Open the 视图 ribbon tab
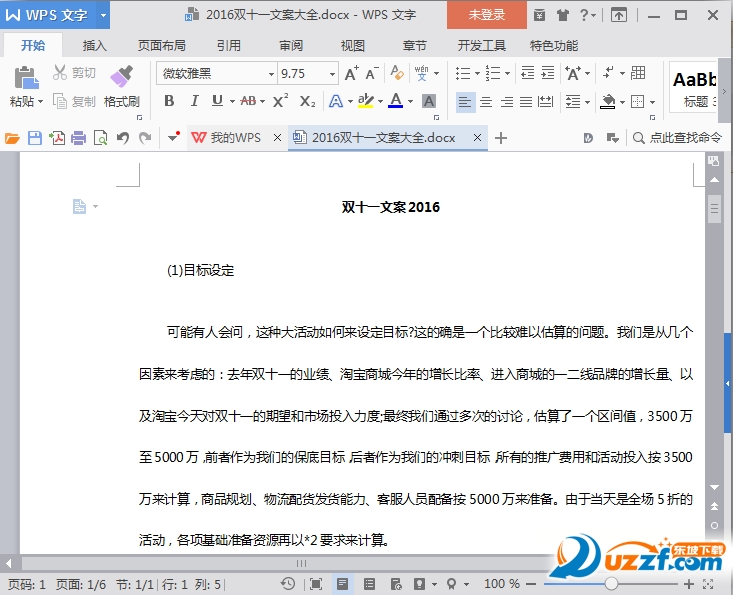This screenshot has height=595, width=733. 352,46
